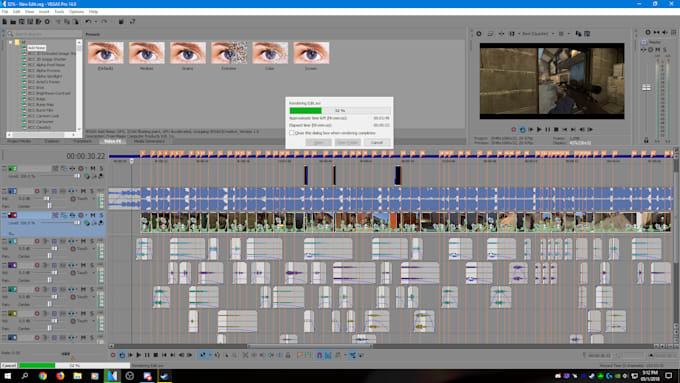Image resolution: width=680 pixels, height=383 pixels.
Task: Open the Insert menu
Action: (44, 12)
